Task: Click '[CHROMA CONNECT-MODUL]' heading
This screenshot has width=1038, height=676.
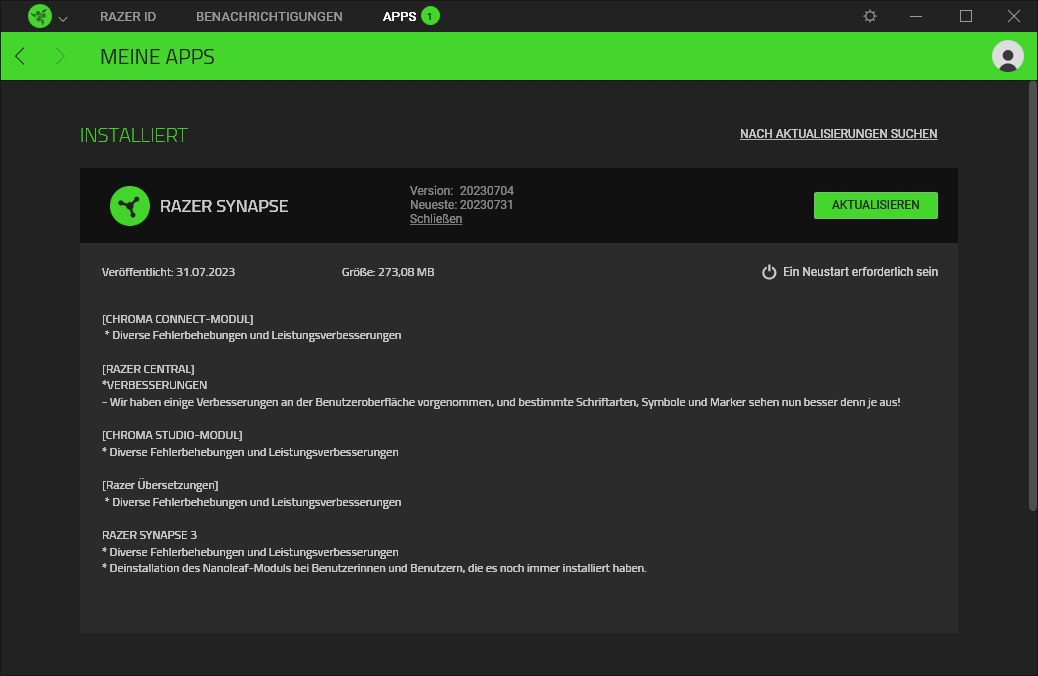Action: (x=177, y=319)
